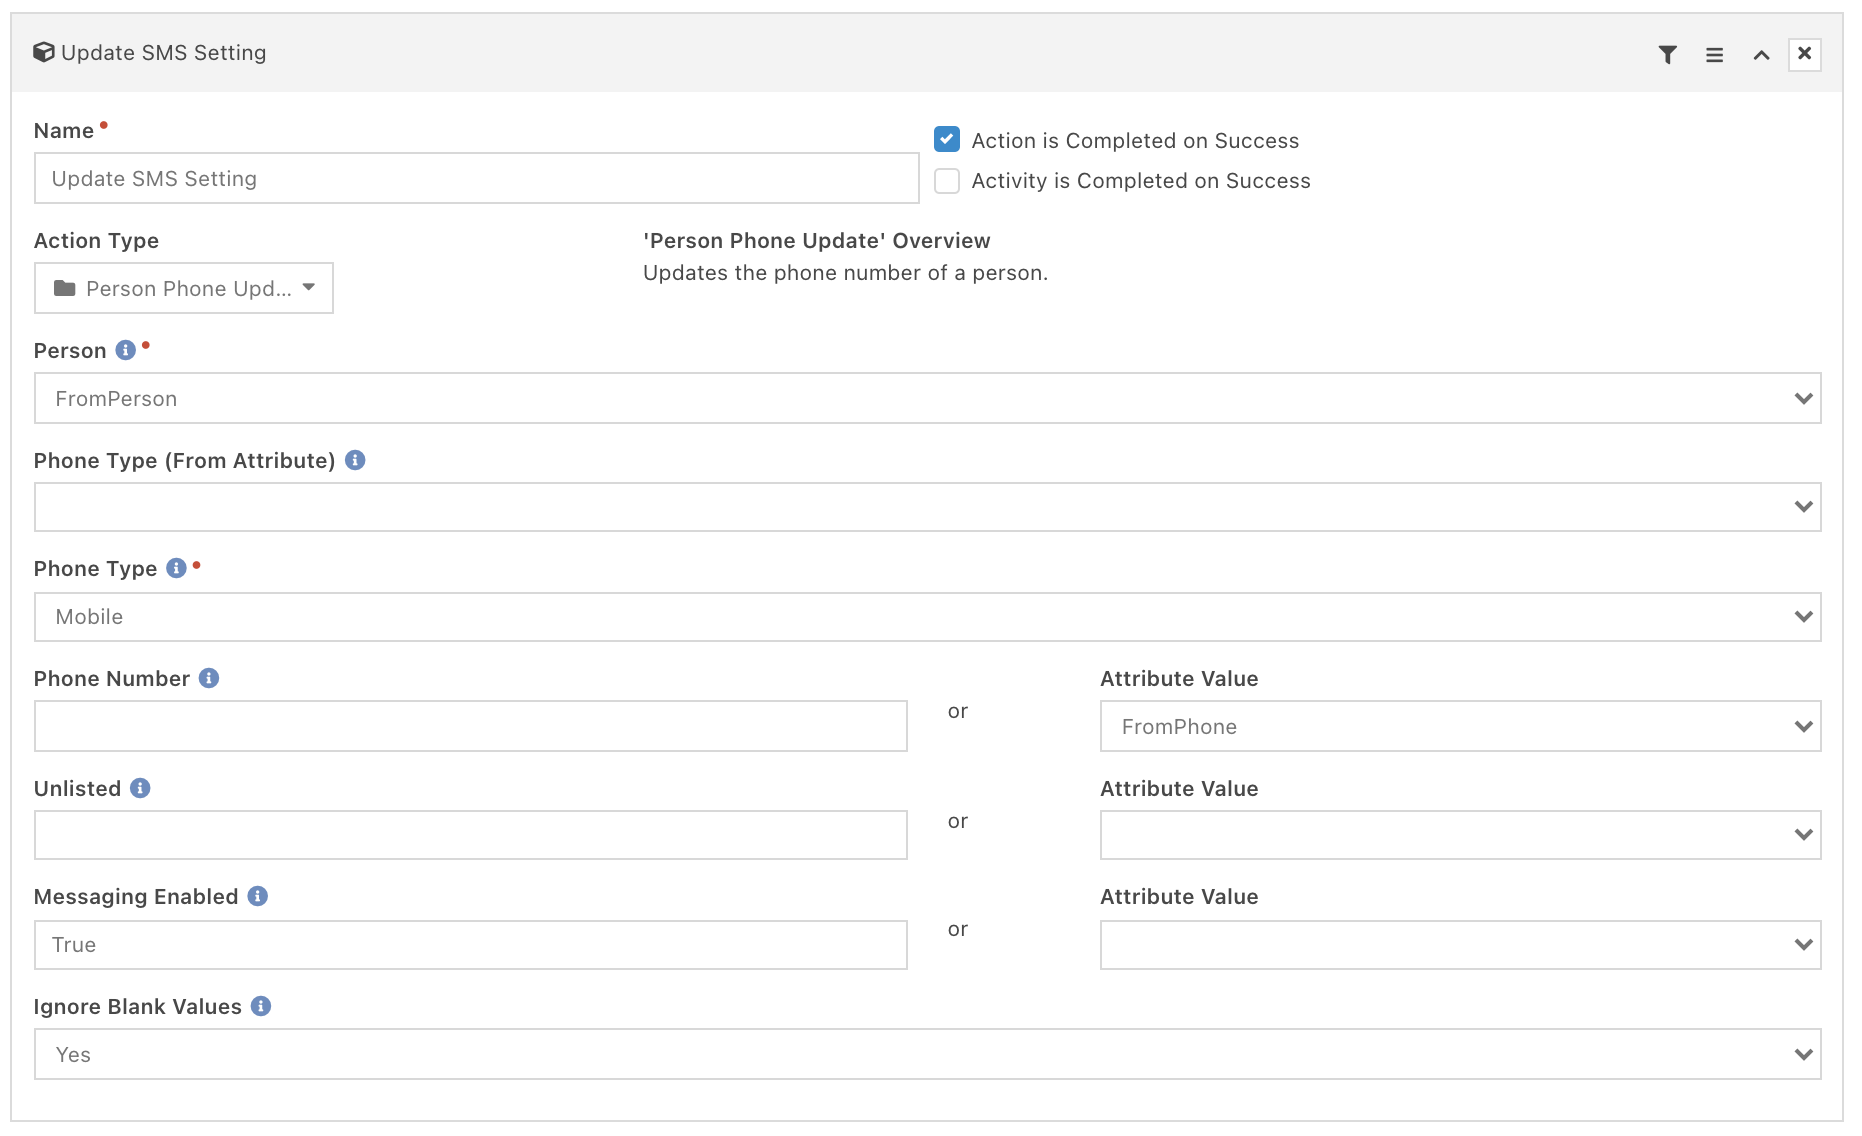Viewport: 1862px width, 1136px height.
Task: Open Unlisted Attribute Value dropdown
Action: pyautogui.click(x=1460, y=835)
